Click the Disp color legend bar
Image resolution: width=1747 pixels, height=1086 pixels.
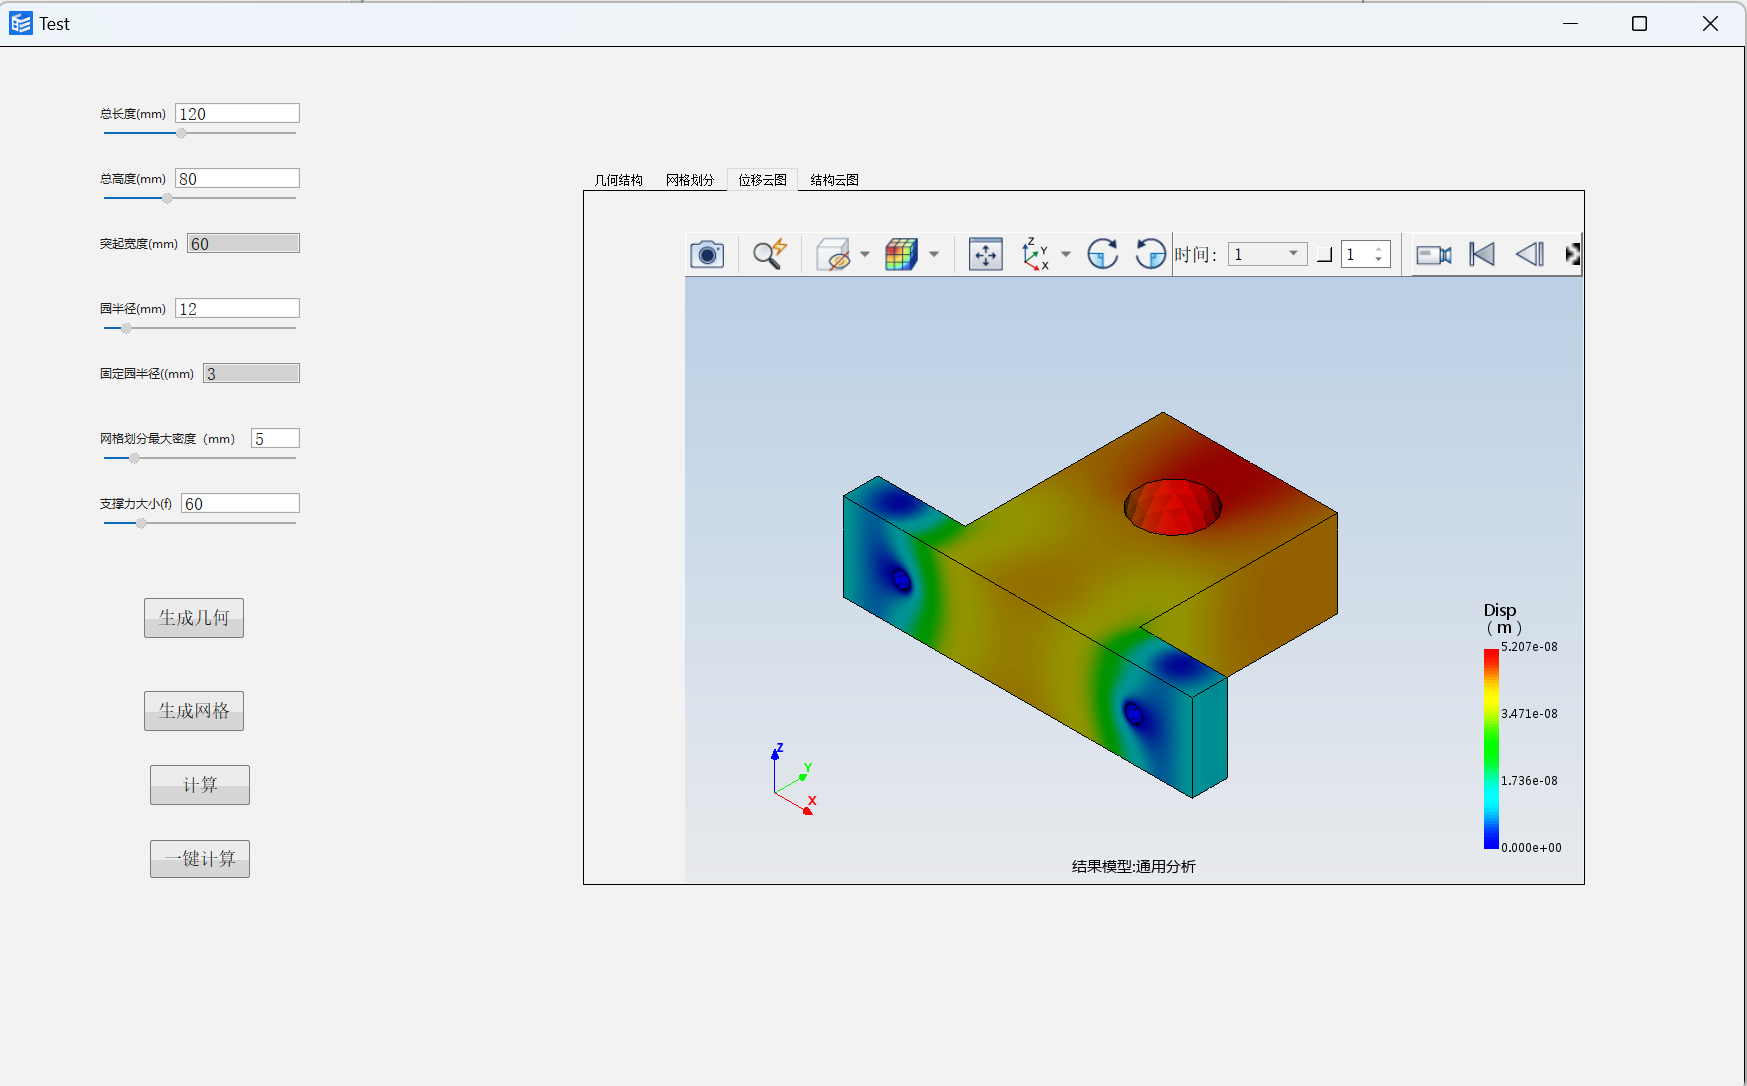(x=1491, y=749)
